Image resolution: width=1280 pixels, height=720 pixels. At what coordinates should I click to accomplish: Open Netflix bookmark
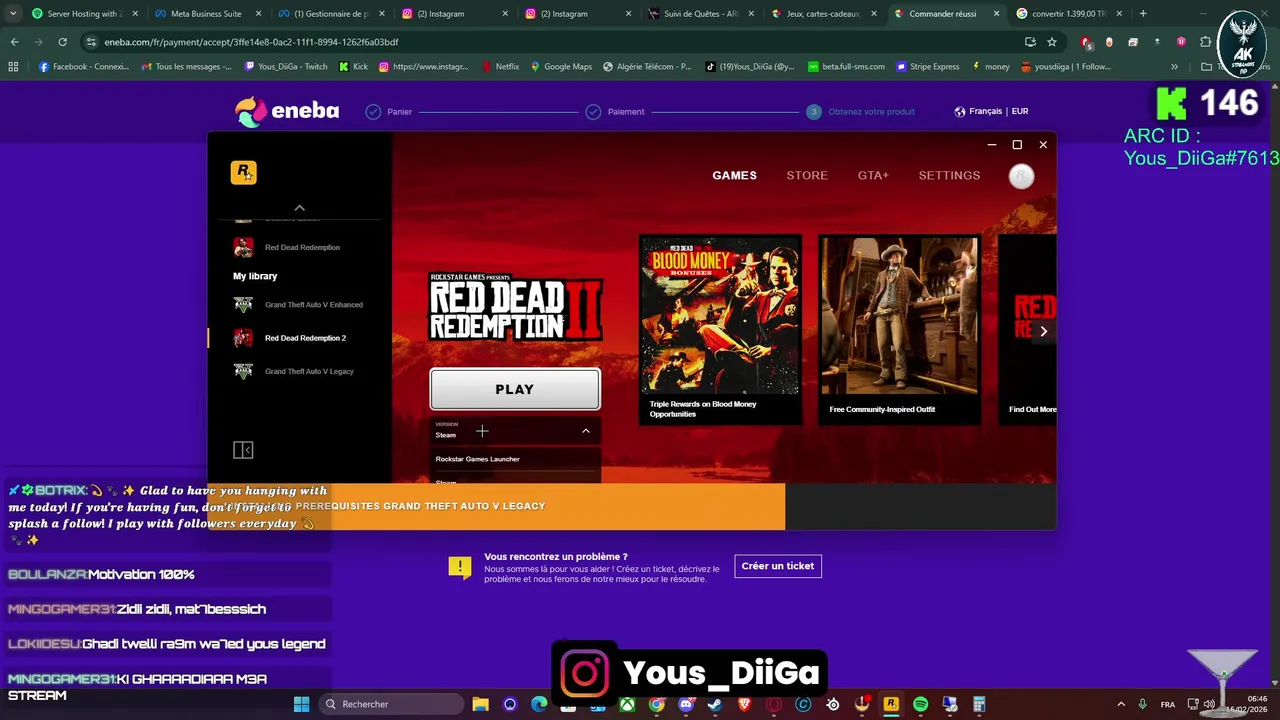(500, 67)
